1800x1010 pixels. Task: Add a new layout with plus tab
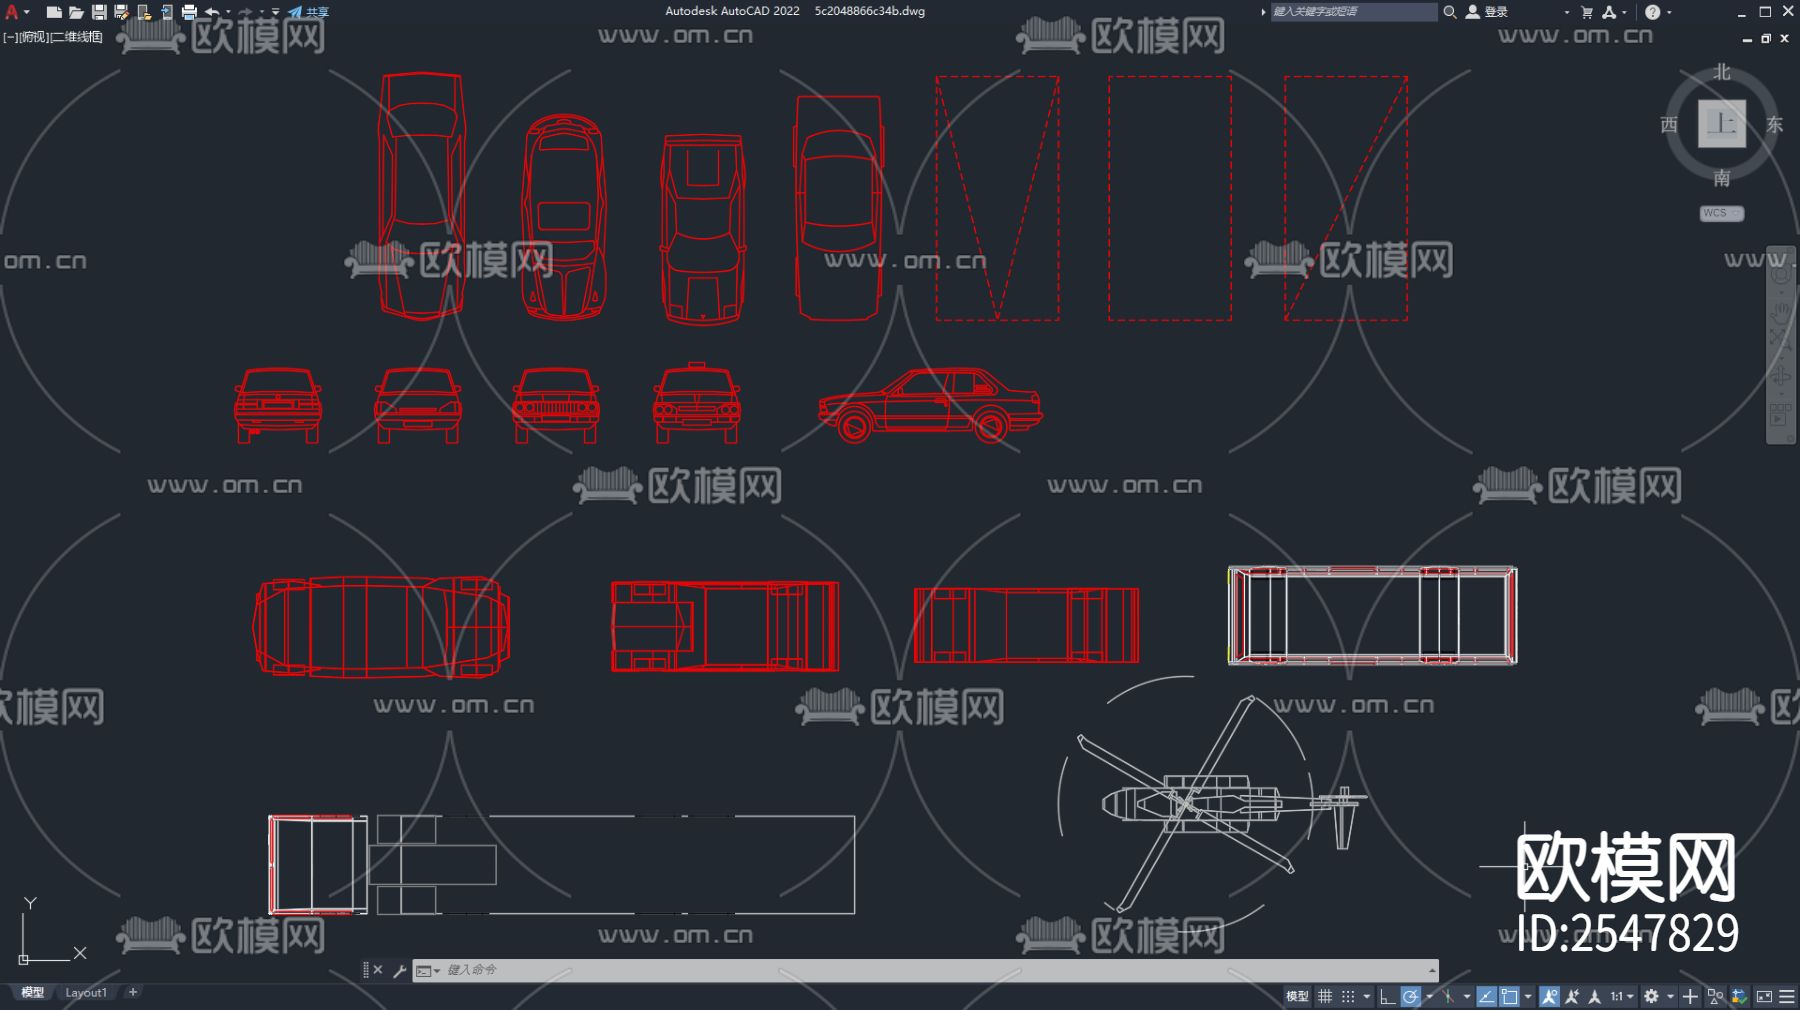tap(133, 992)
